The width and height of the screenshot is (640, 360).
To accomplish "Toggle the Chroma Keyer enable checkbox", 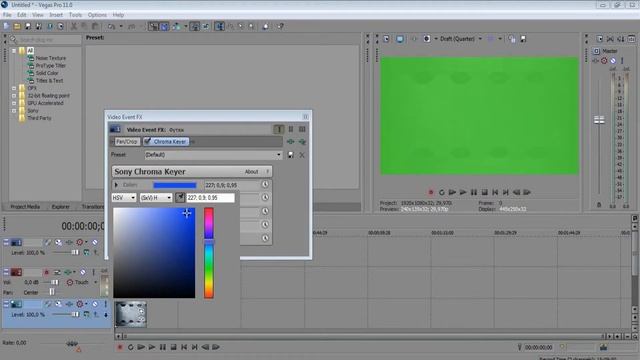I will click(x=148, y=141).
